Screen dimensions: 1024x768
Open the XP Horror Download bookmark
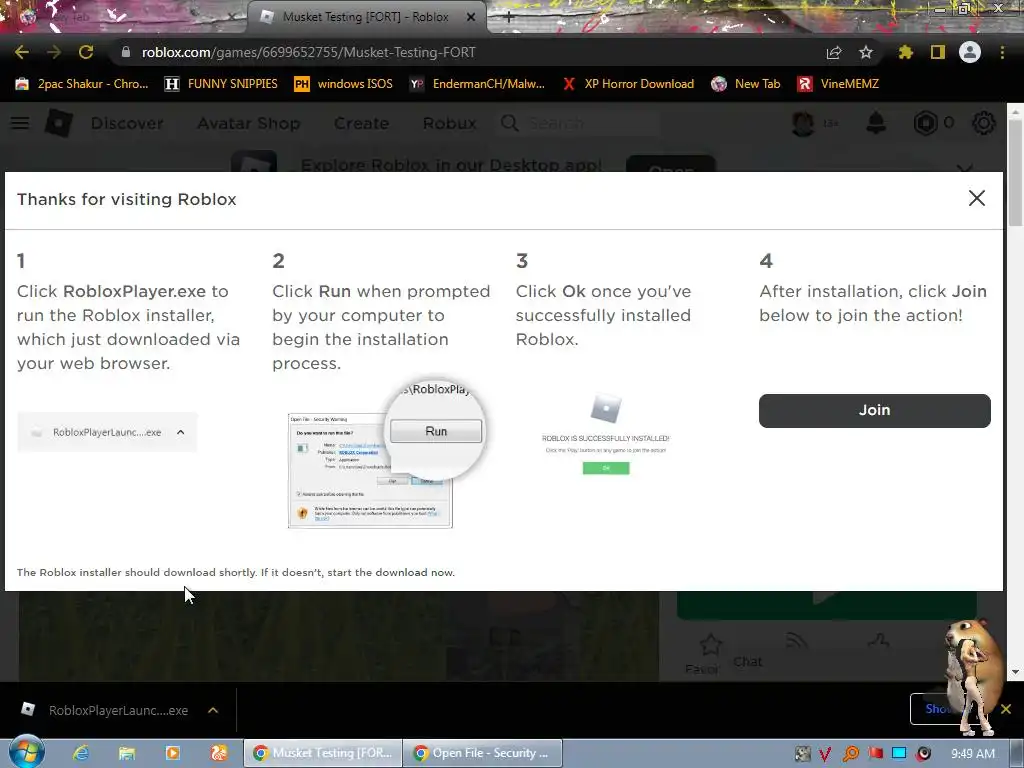pos(629,84)
